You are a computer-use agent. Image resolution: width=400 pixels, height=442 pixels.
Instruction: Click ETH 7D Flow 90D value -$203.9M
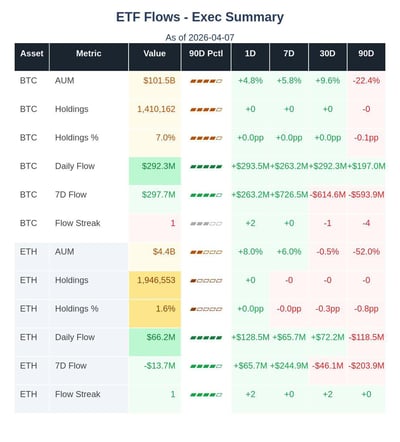(366, 366)
